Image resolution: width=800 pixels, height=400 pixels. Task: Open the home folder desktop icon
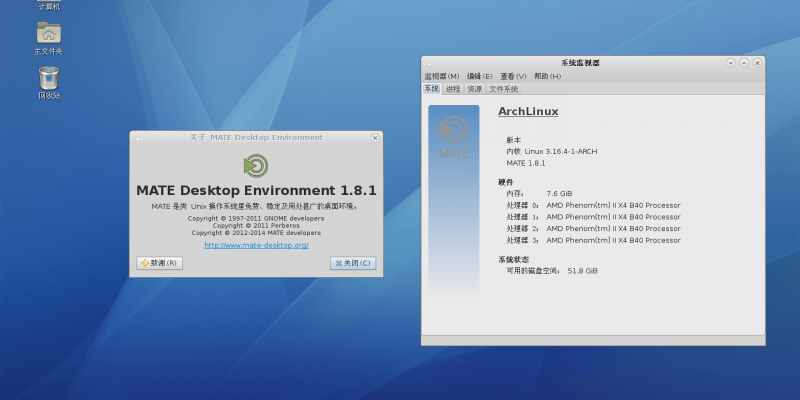(x=49, y=38)
